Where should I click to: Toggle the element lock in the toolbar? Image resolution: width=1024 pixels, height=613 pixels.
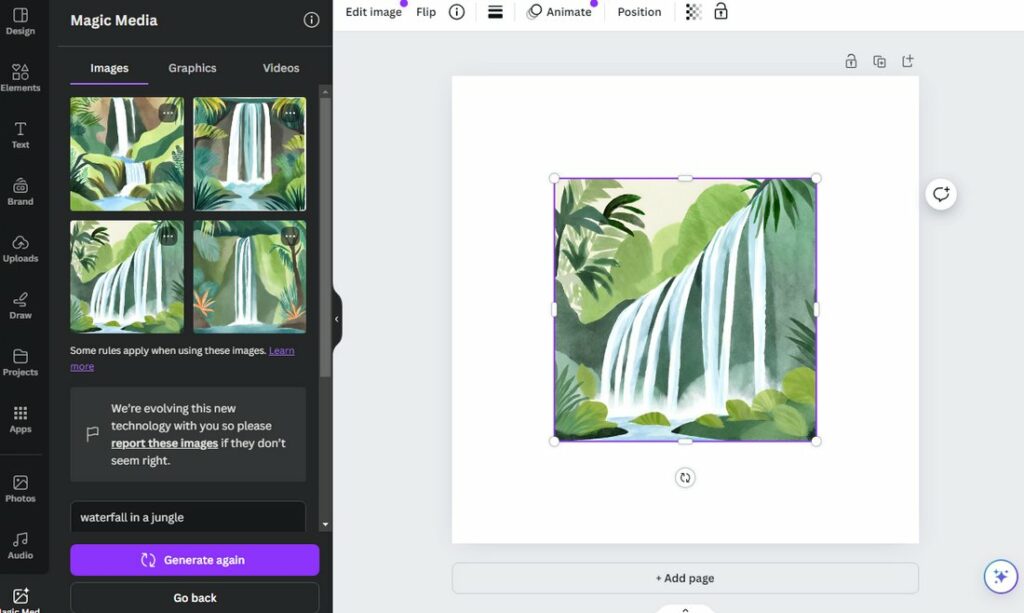[x=722, y=12]
